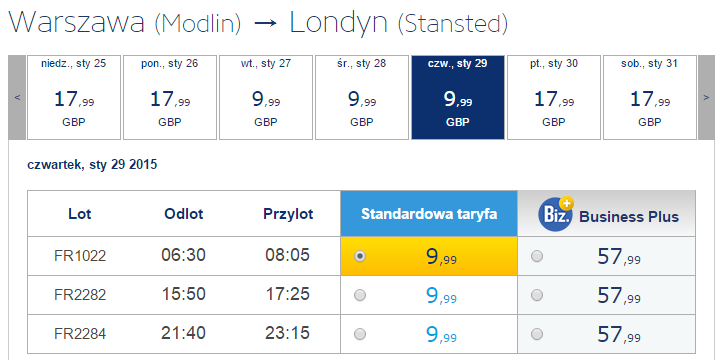Image resolution: width=719 pixels, height=360 pixels.
Task: Click the previous dates left arrow
Action: [17, 98]
